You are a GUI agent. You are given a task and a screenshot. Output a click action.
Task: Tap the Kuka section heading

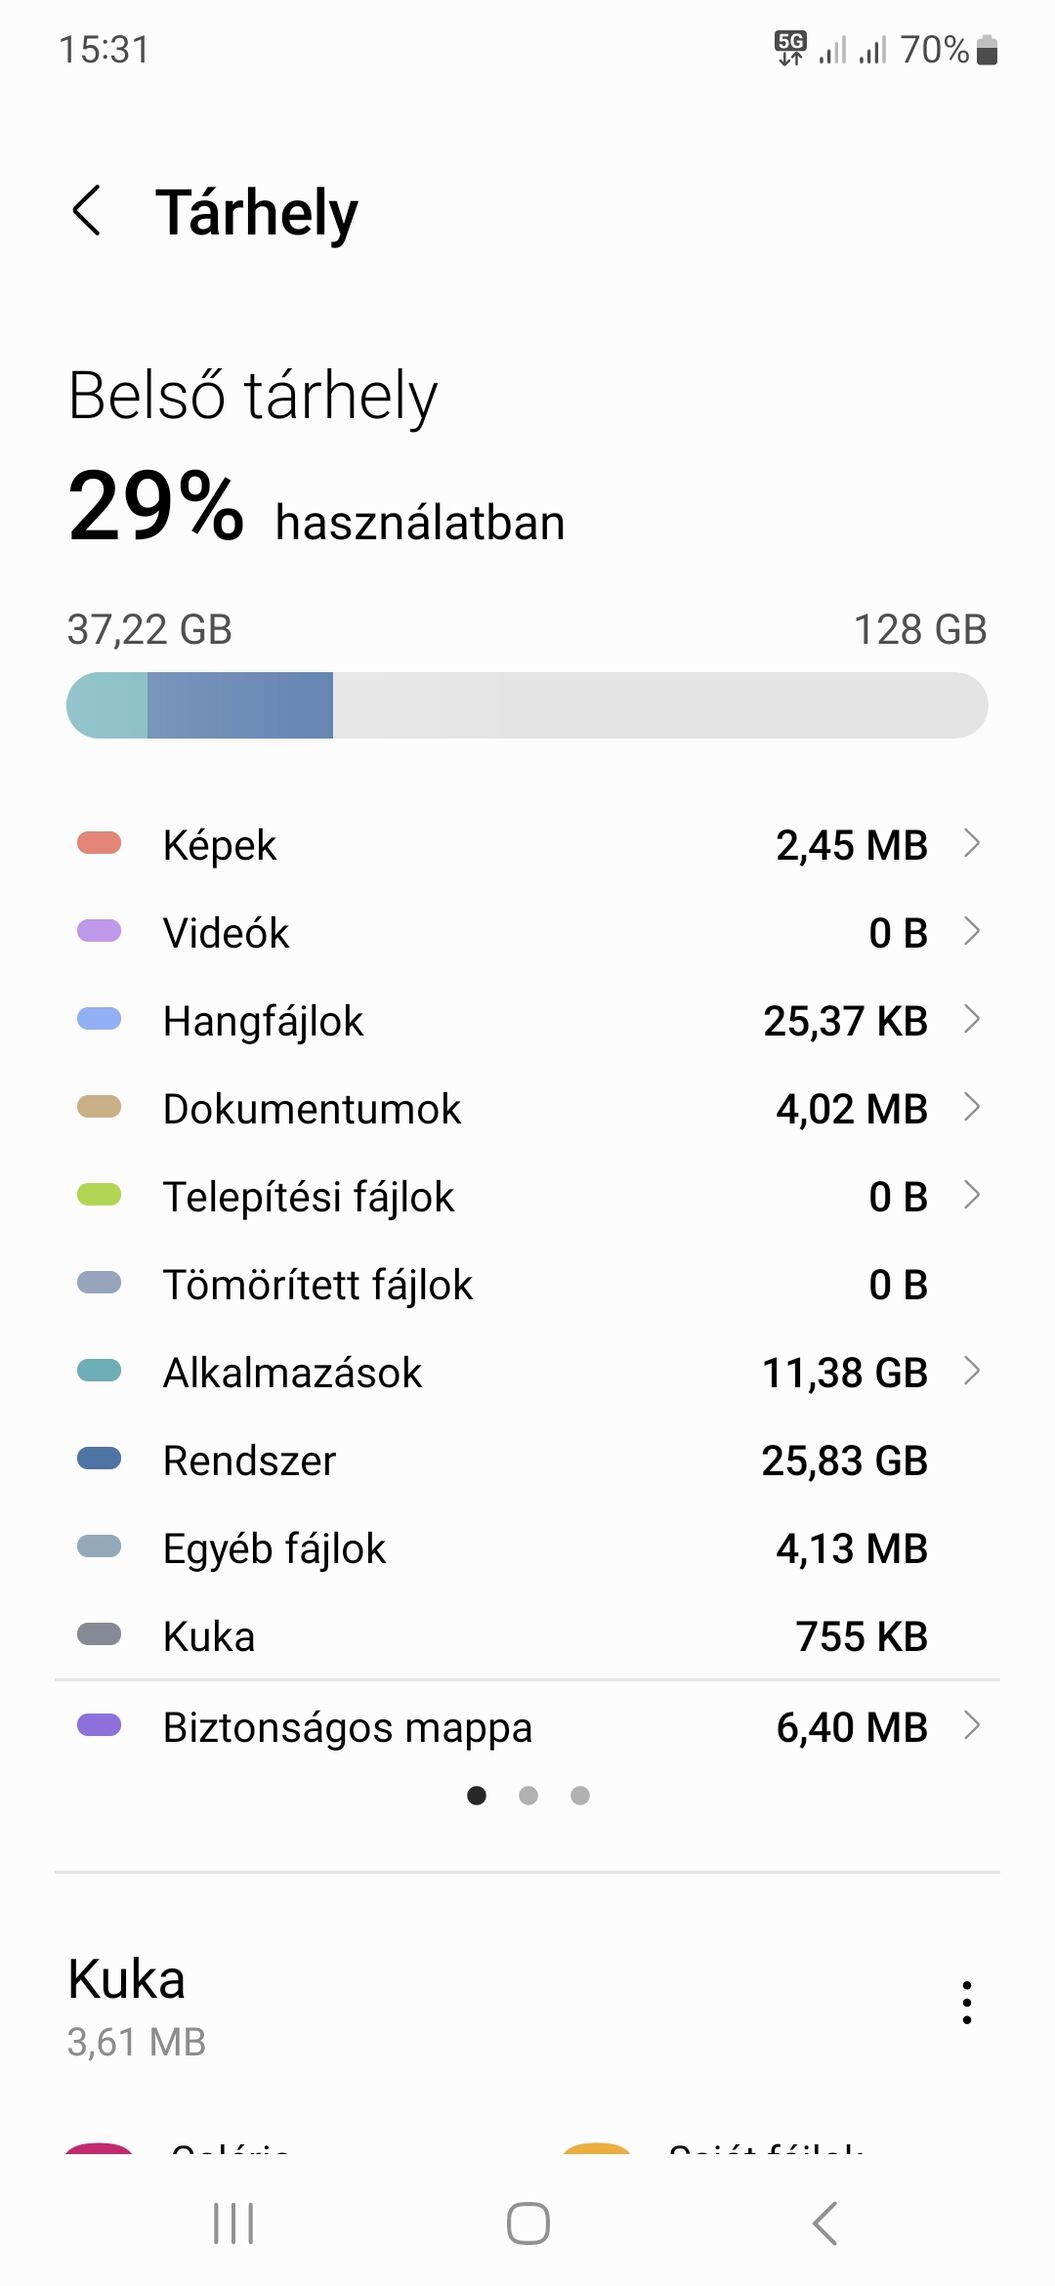tap(127, 1978)
